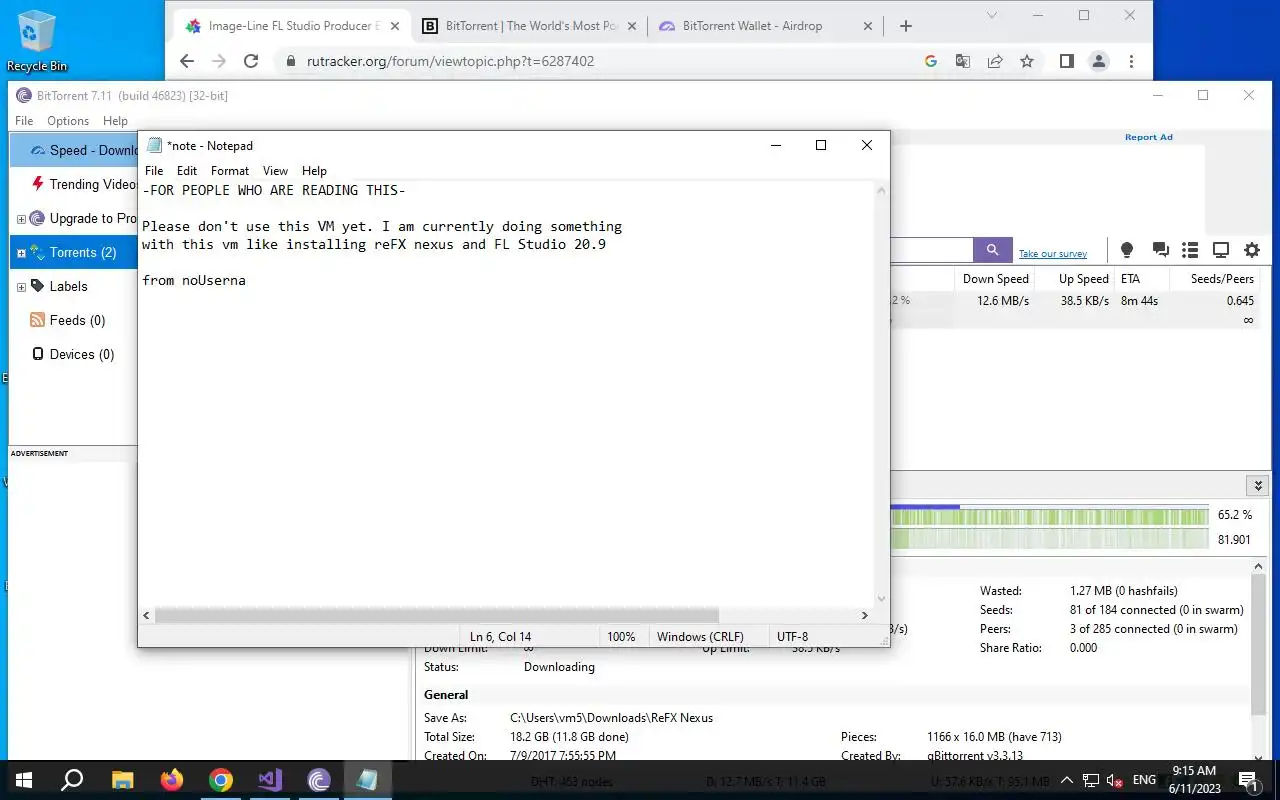The width and height of the screenshot is (1280, 800).
Task: Switch to BitTorrent from the taskbar
Action: [x=319, y=780]
